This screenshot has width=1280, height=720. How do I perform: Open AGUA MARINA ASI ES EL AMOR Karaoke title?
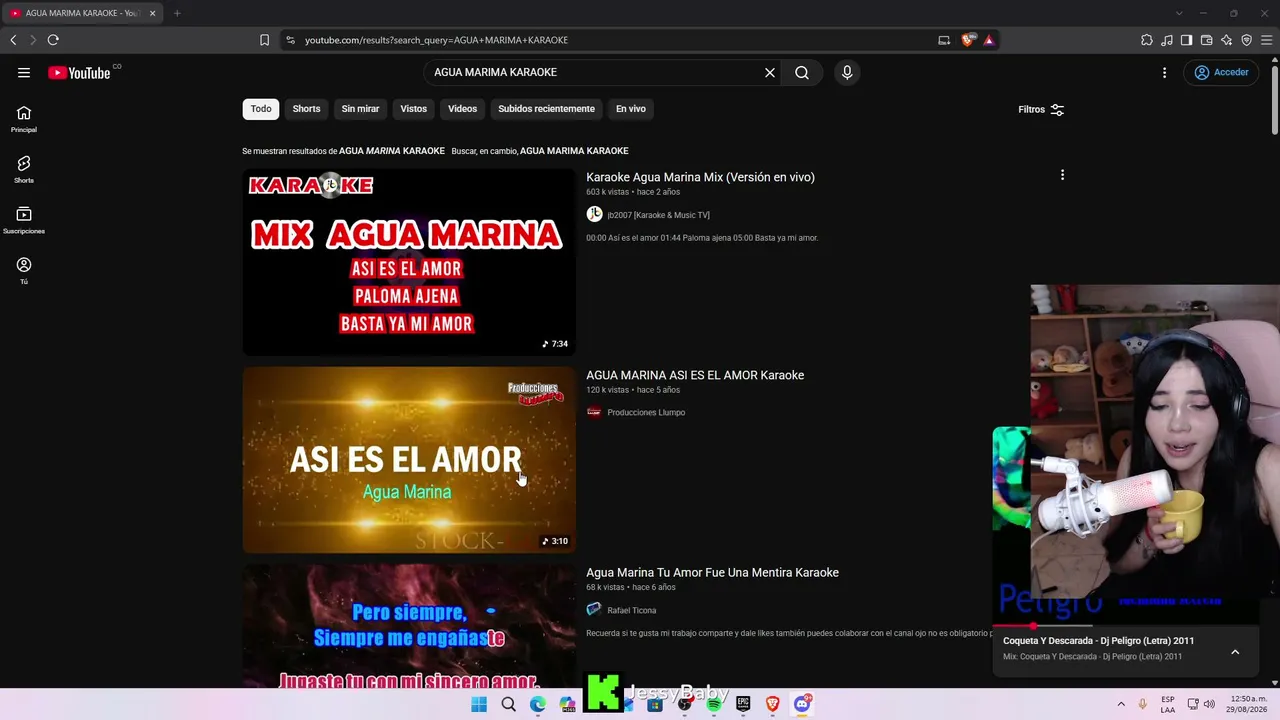coord(695,375)
